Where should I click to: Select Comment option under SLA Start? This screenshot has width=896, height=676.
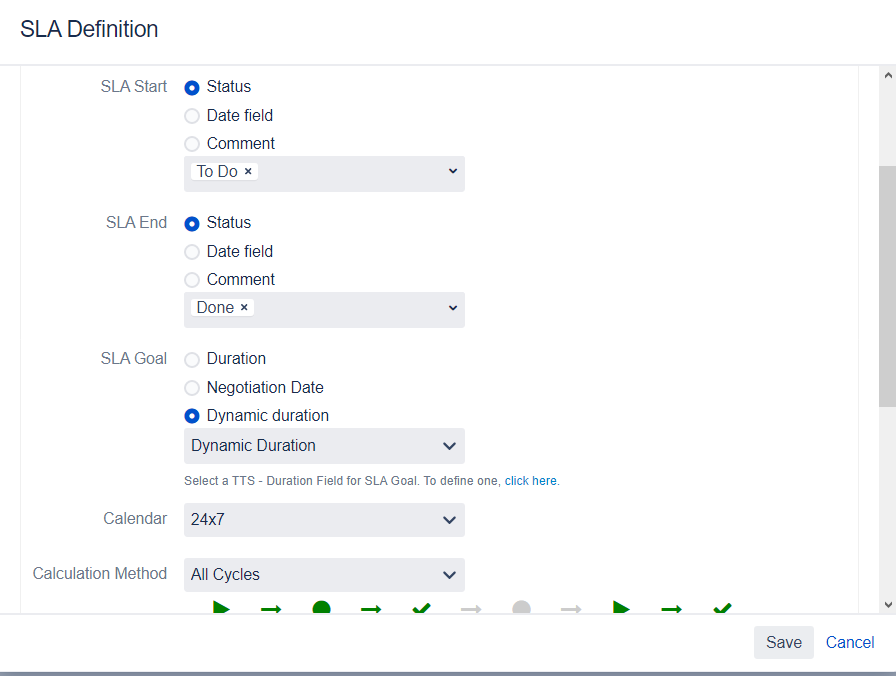191,144
